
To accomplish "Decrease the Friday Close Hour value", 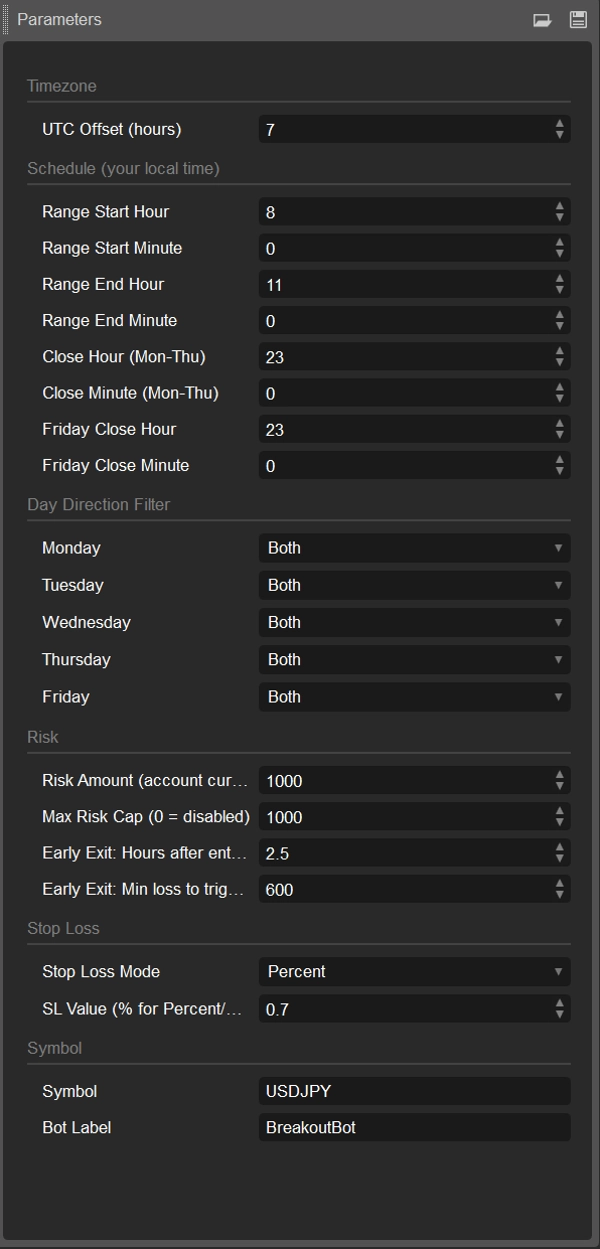I will [x=560, y=435].
